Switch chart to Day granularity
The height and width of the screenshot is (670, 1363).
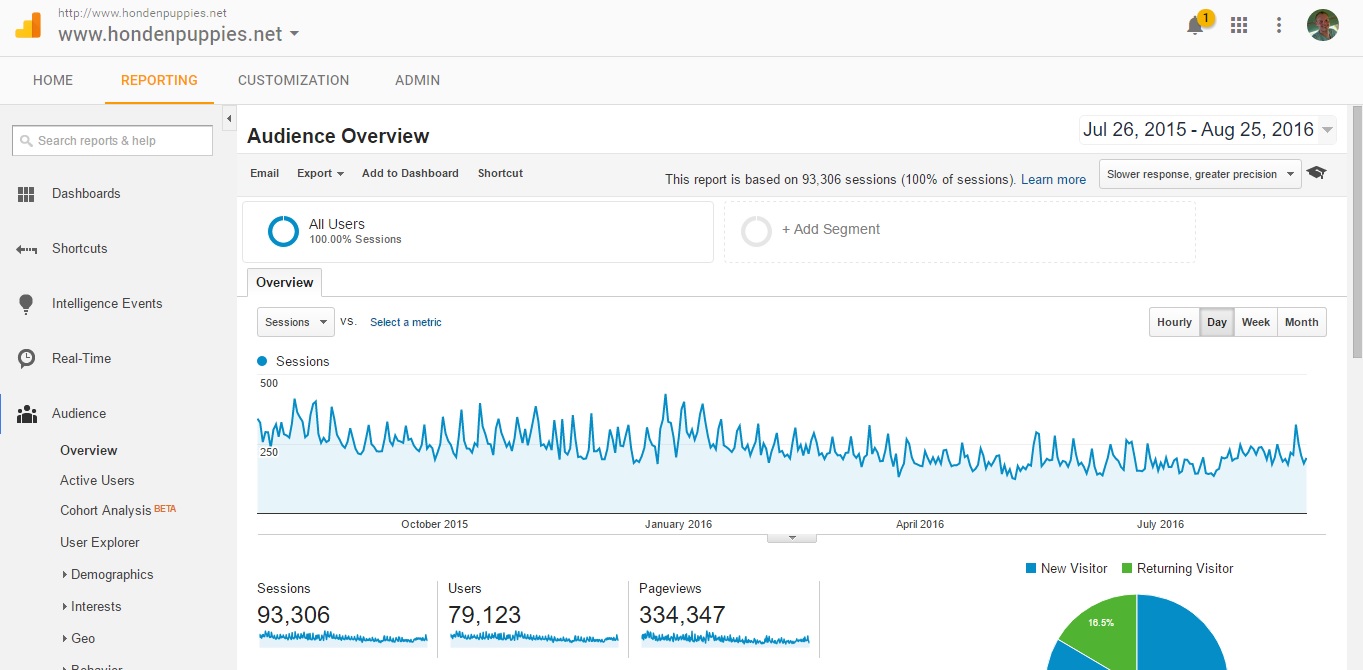(x=1217, y=322)
